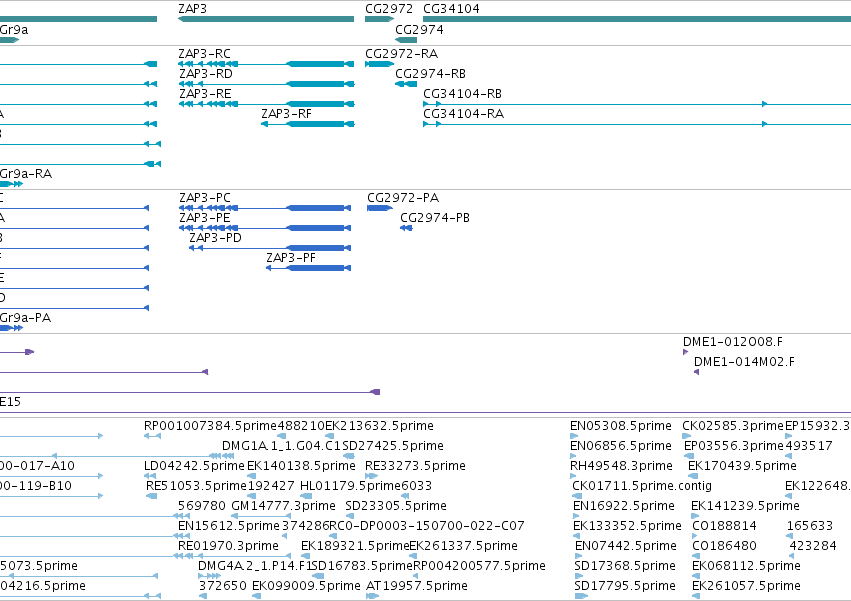The width and height of the screenshot is (851, 601).
Task: Click DME1-012O08.F feature label
Action: [733, 342]
